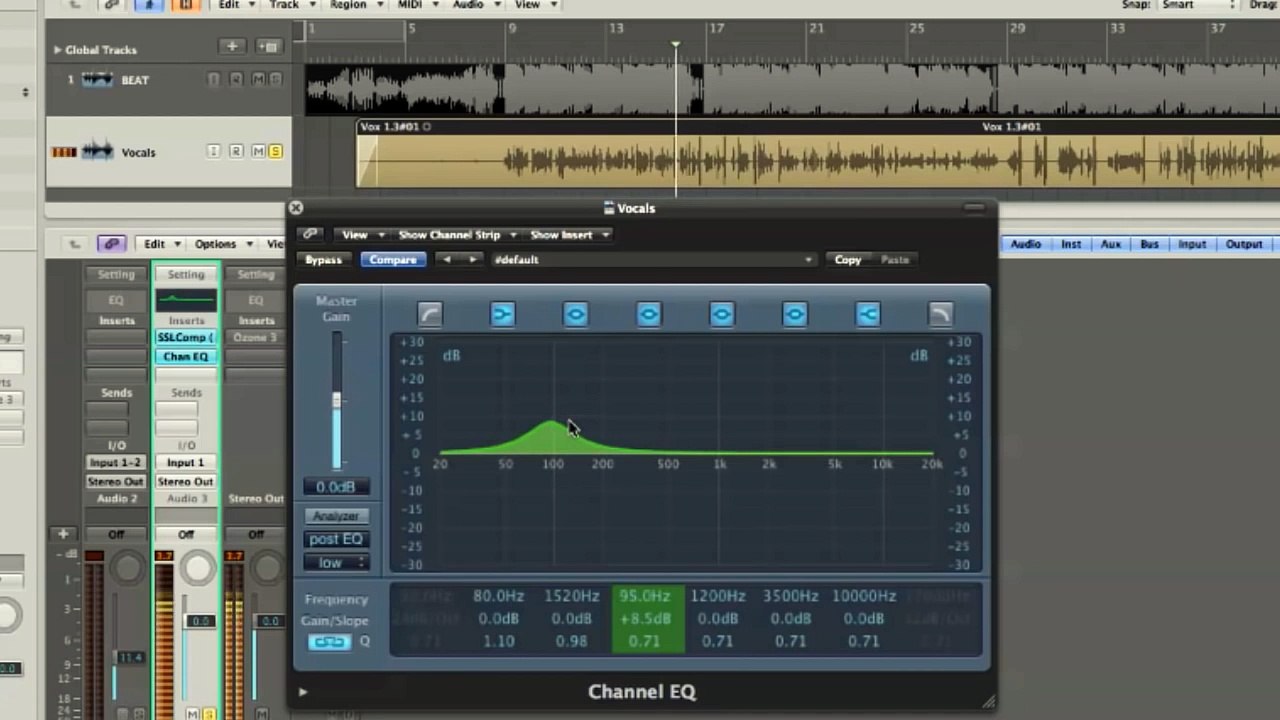Toggle the high shelf band icon

(x=867, y=315)
